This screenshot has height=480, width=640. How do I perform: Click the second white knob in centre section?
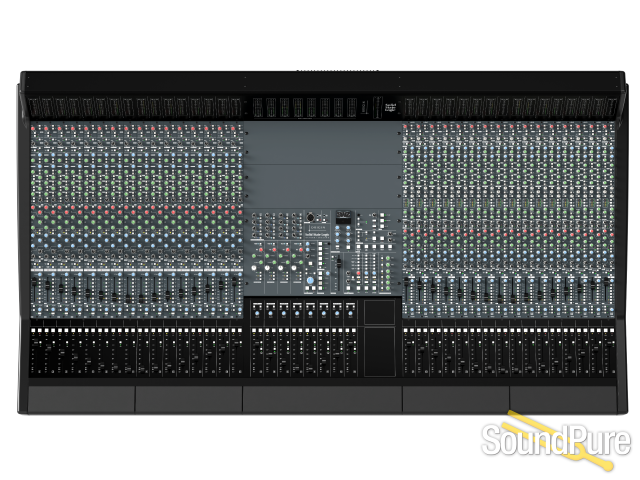[x=267, y=268]
